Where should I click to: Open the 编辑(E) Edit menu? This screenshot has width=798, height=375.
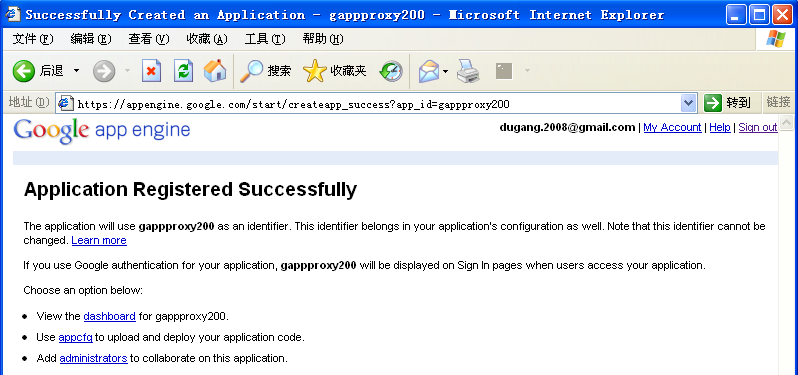click(x=91, y=39)
